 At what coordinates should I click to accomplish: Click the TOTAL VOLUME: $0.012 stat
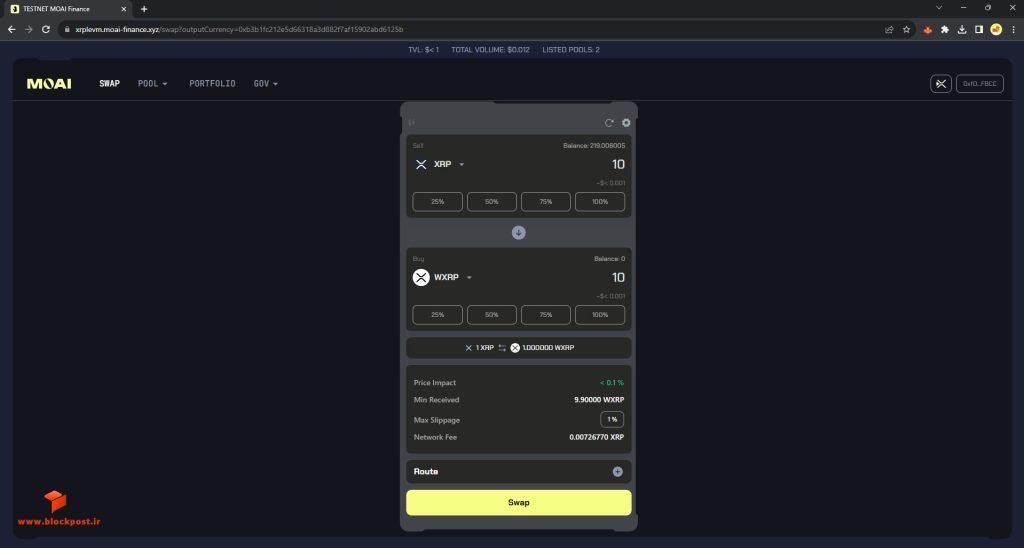pyautogui.click(x=490, y=50)
